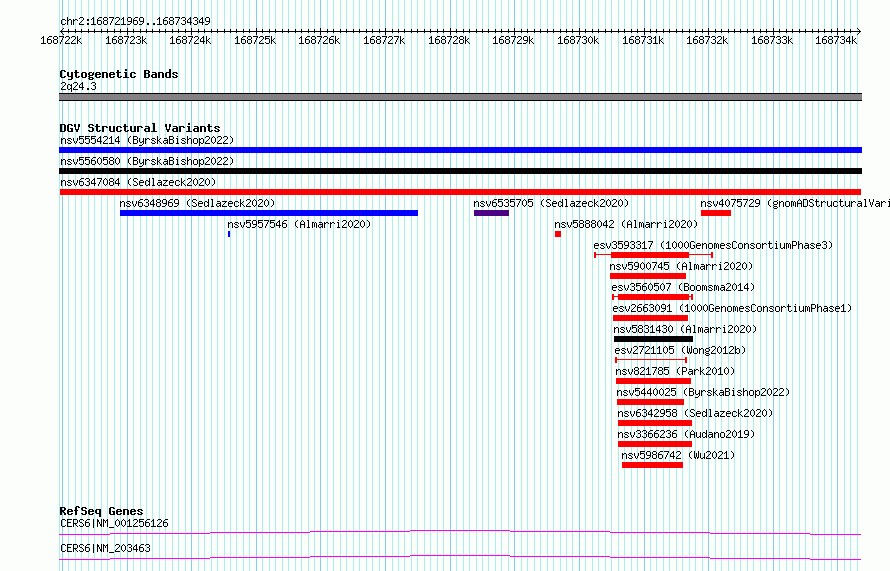Viewport: 890px width, 571px height.
Task: Click the 168726k ruler tick label
Action: coord(319,40)
